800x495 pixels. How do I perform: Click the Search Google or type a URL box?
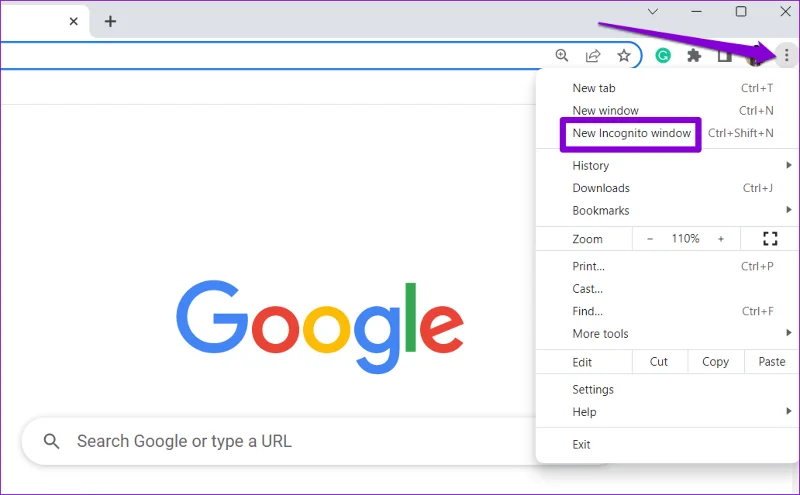(279, 441)
